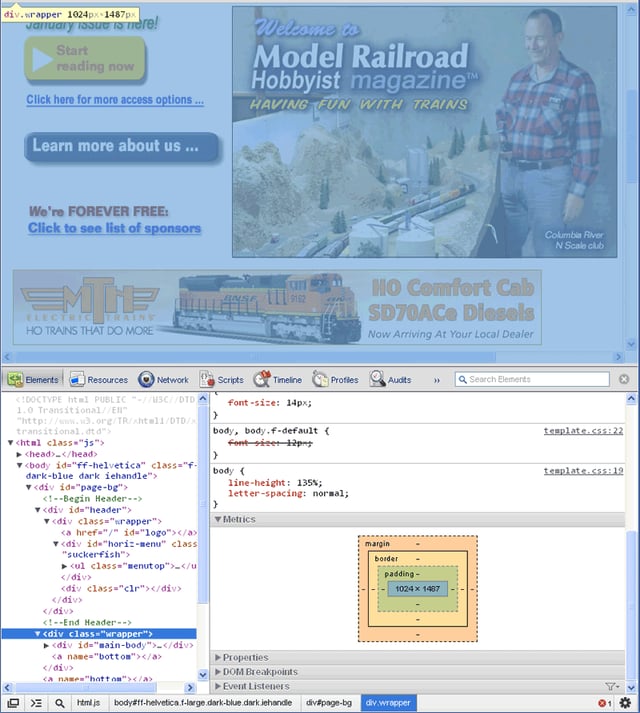The height and width of the screenshot is (713, 640).
Task: Select the a href="/" id="logo" node
Action: [x=129, y=532]
